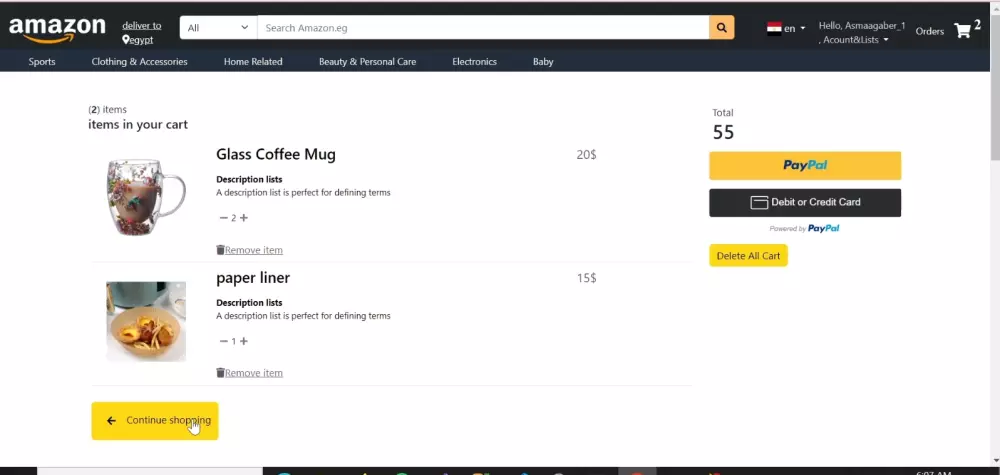Click the Amazon logo
Viewport: 1000px width, 475px height.
[57, 29]
